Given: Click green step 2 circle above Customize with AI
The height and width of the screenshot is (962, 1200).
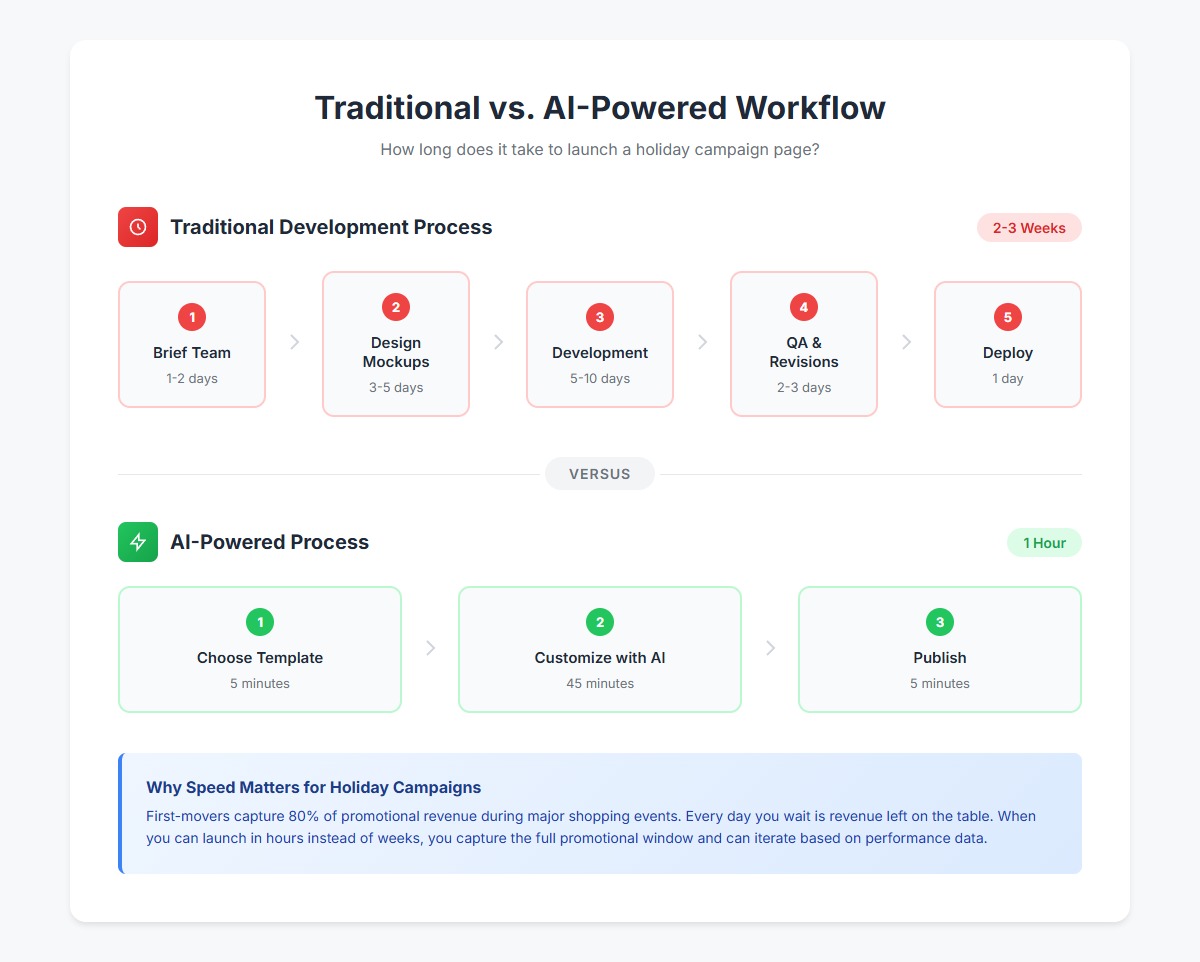Looking at the screenshot, I should (600, 623).
